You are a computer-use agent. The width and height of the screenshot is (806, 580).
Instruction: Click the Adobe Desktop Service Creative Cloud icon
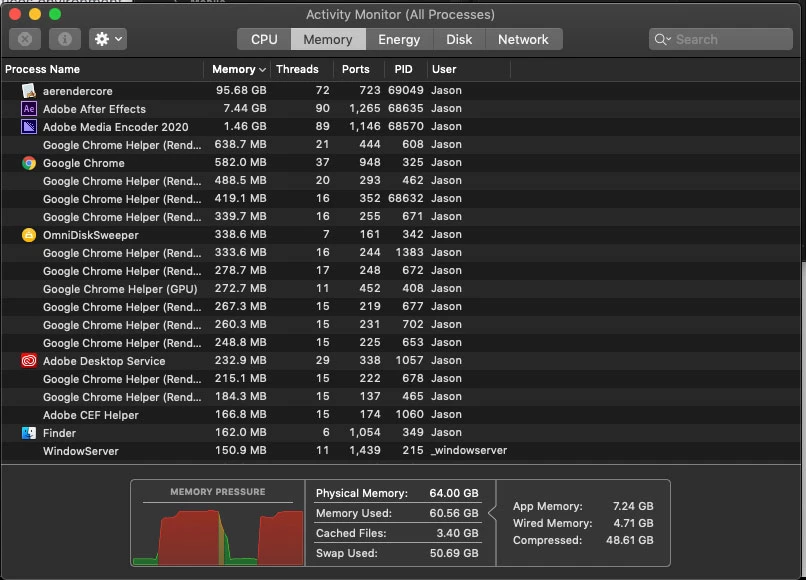[x=29, y=361]
